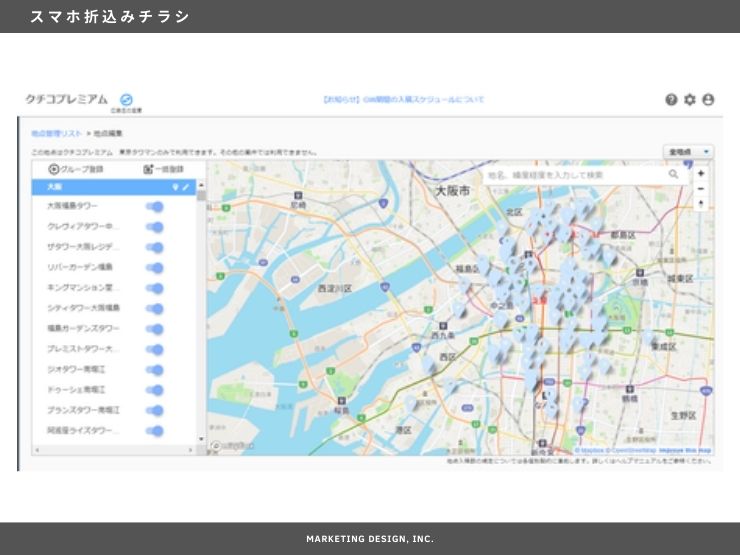Click the 港区 label on the map
Image resolution: width=740 pixels, height=555 pixels.
(x=403, y=430)
